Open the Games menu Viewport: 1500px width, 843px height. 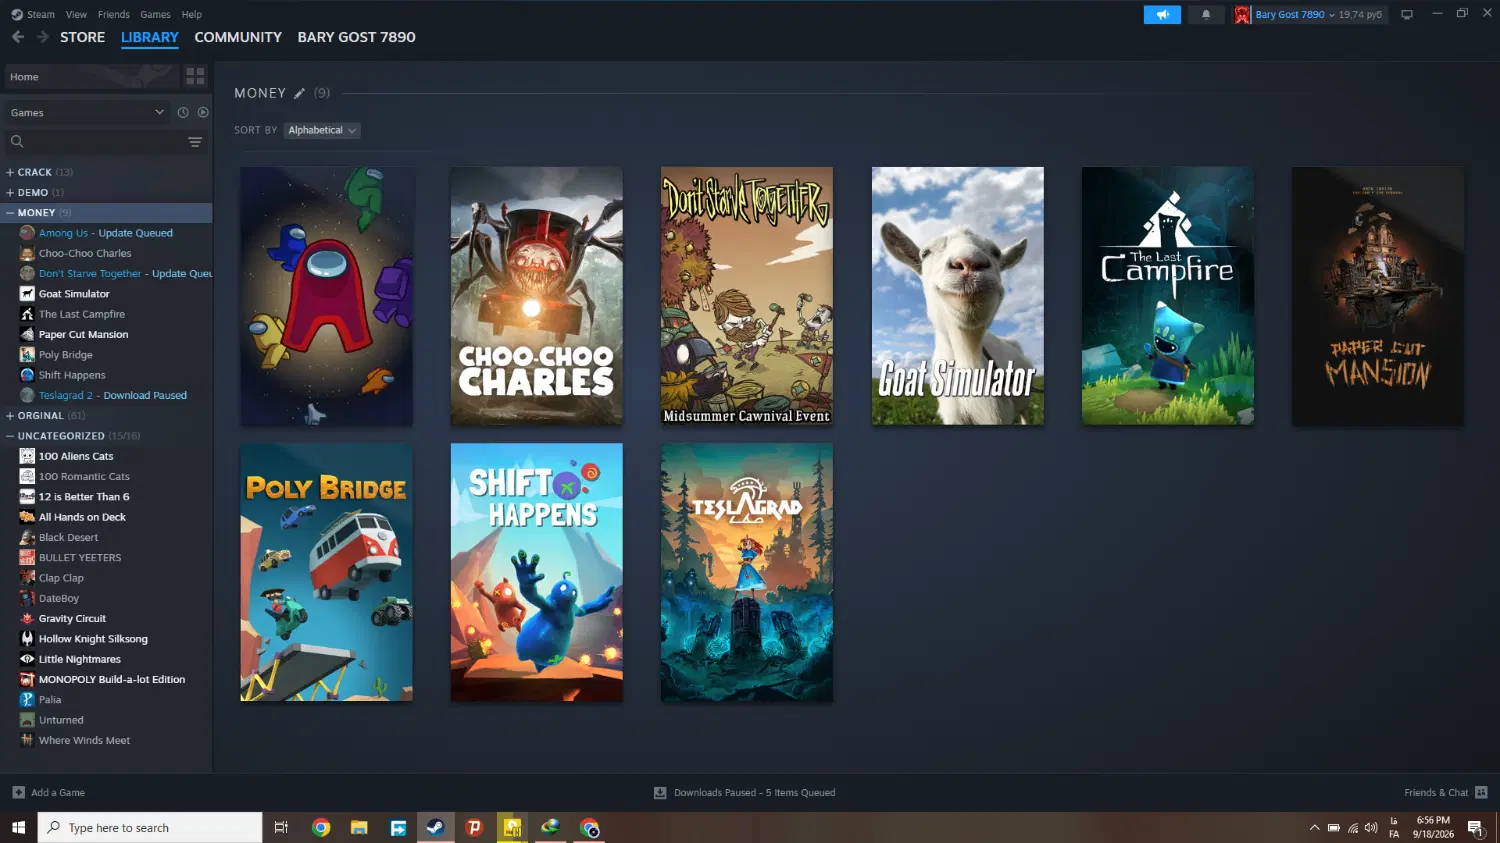pyautogui.click(x=155, y=15)
